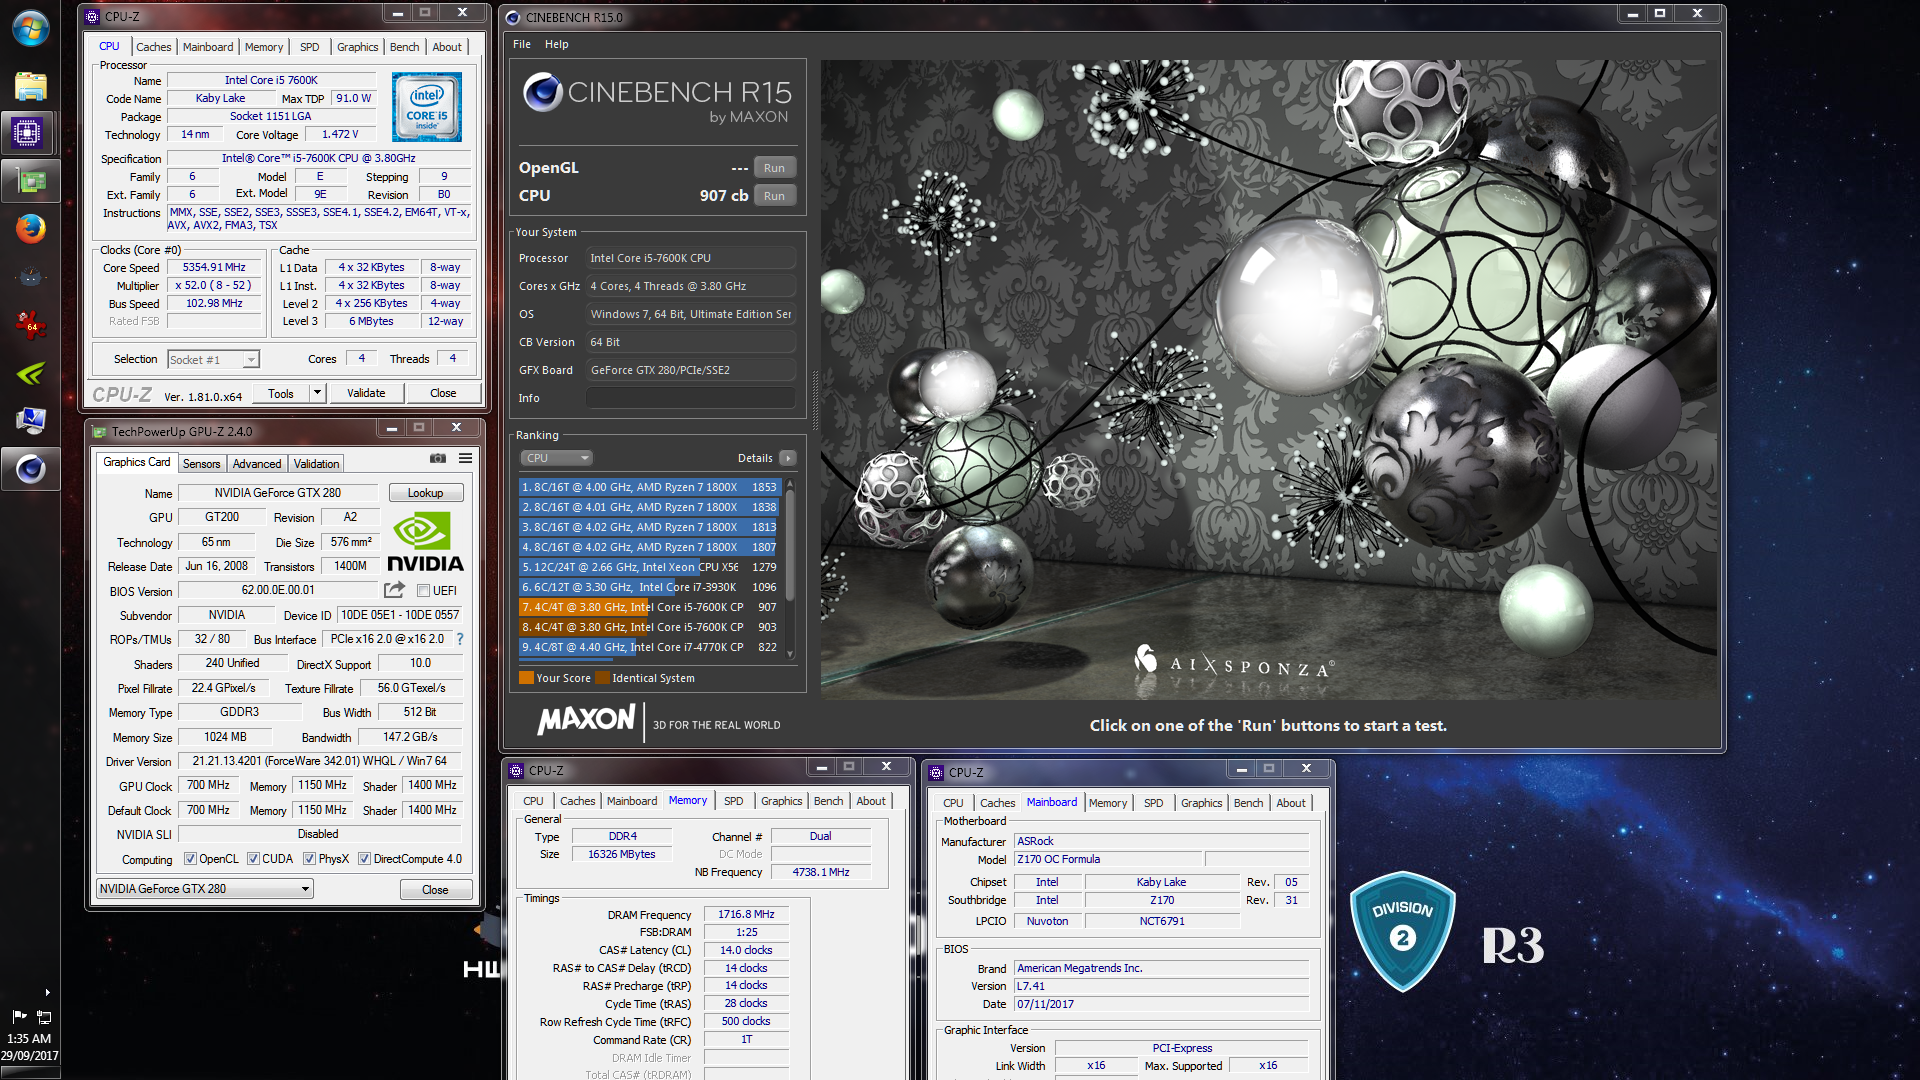Click Close button in GPU-Z
The width and height of the screenshot is (1920, 1080).
tap(435, 890)
